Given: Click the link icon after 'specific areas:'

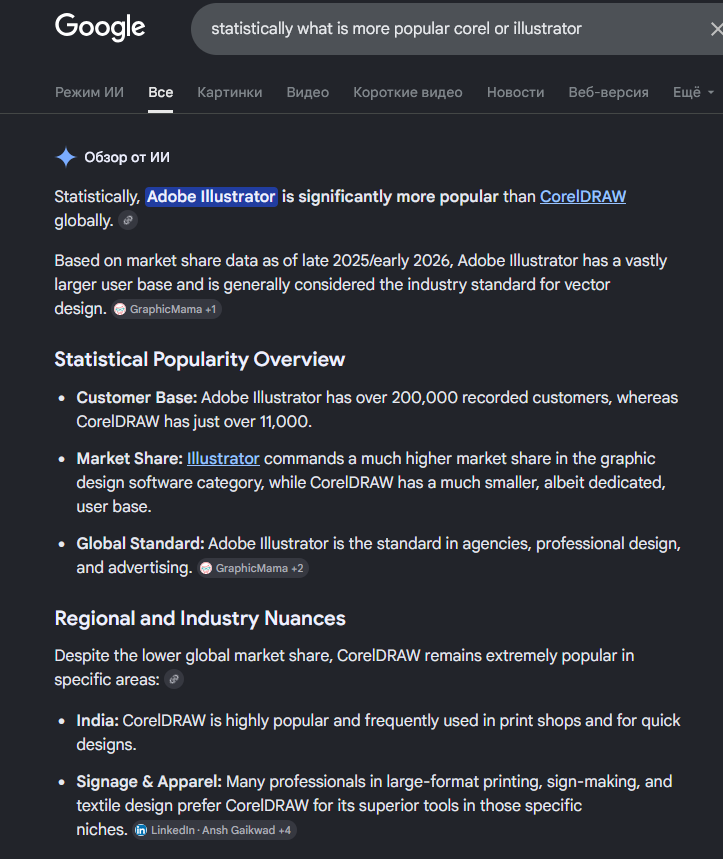Looking at the screenshot, I should pos(174,679).
